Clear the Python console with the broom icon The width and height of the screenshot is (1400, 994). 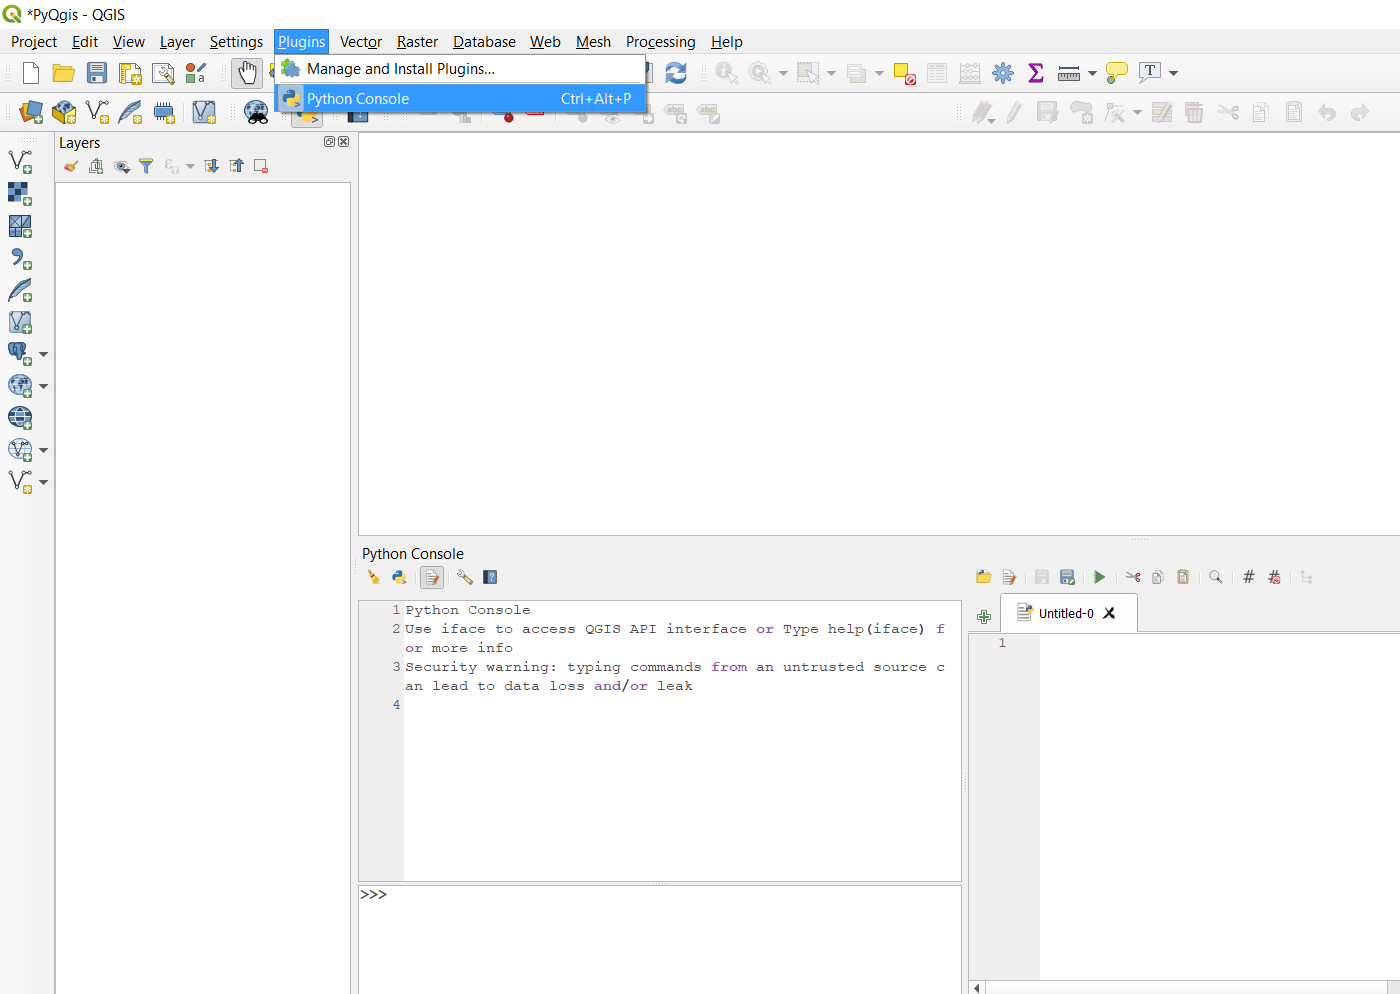coord(374,577)
